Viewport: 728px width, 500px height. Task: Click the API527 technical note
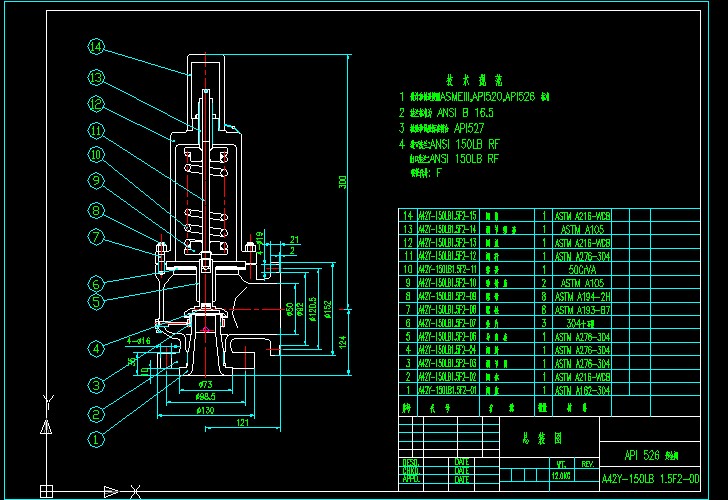475,128
